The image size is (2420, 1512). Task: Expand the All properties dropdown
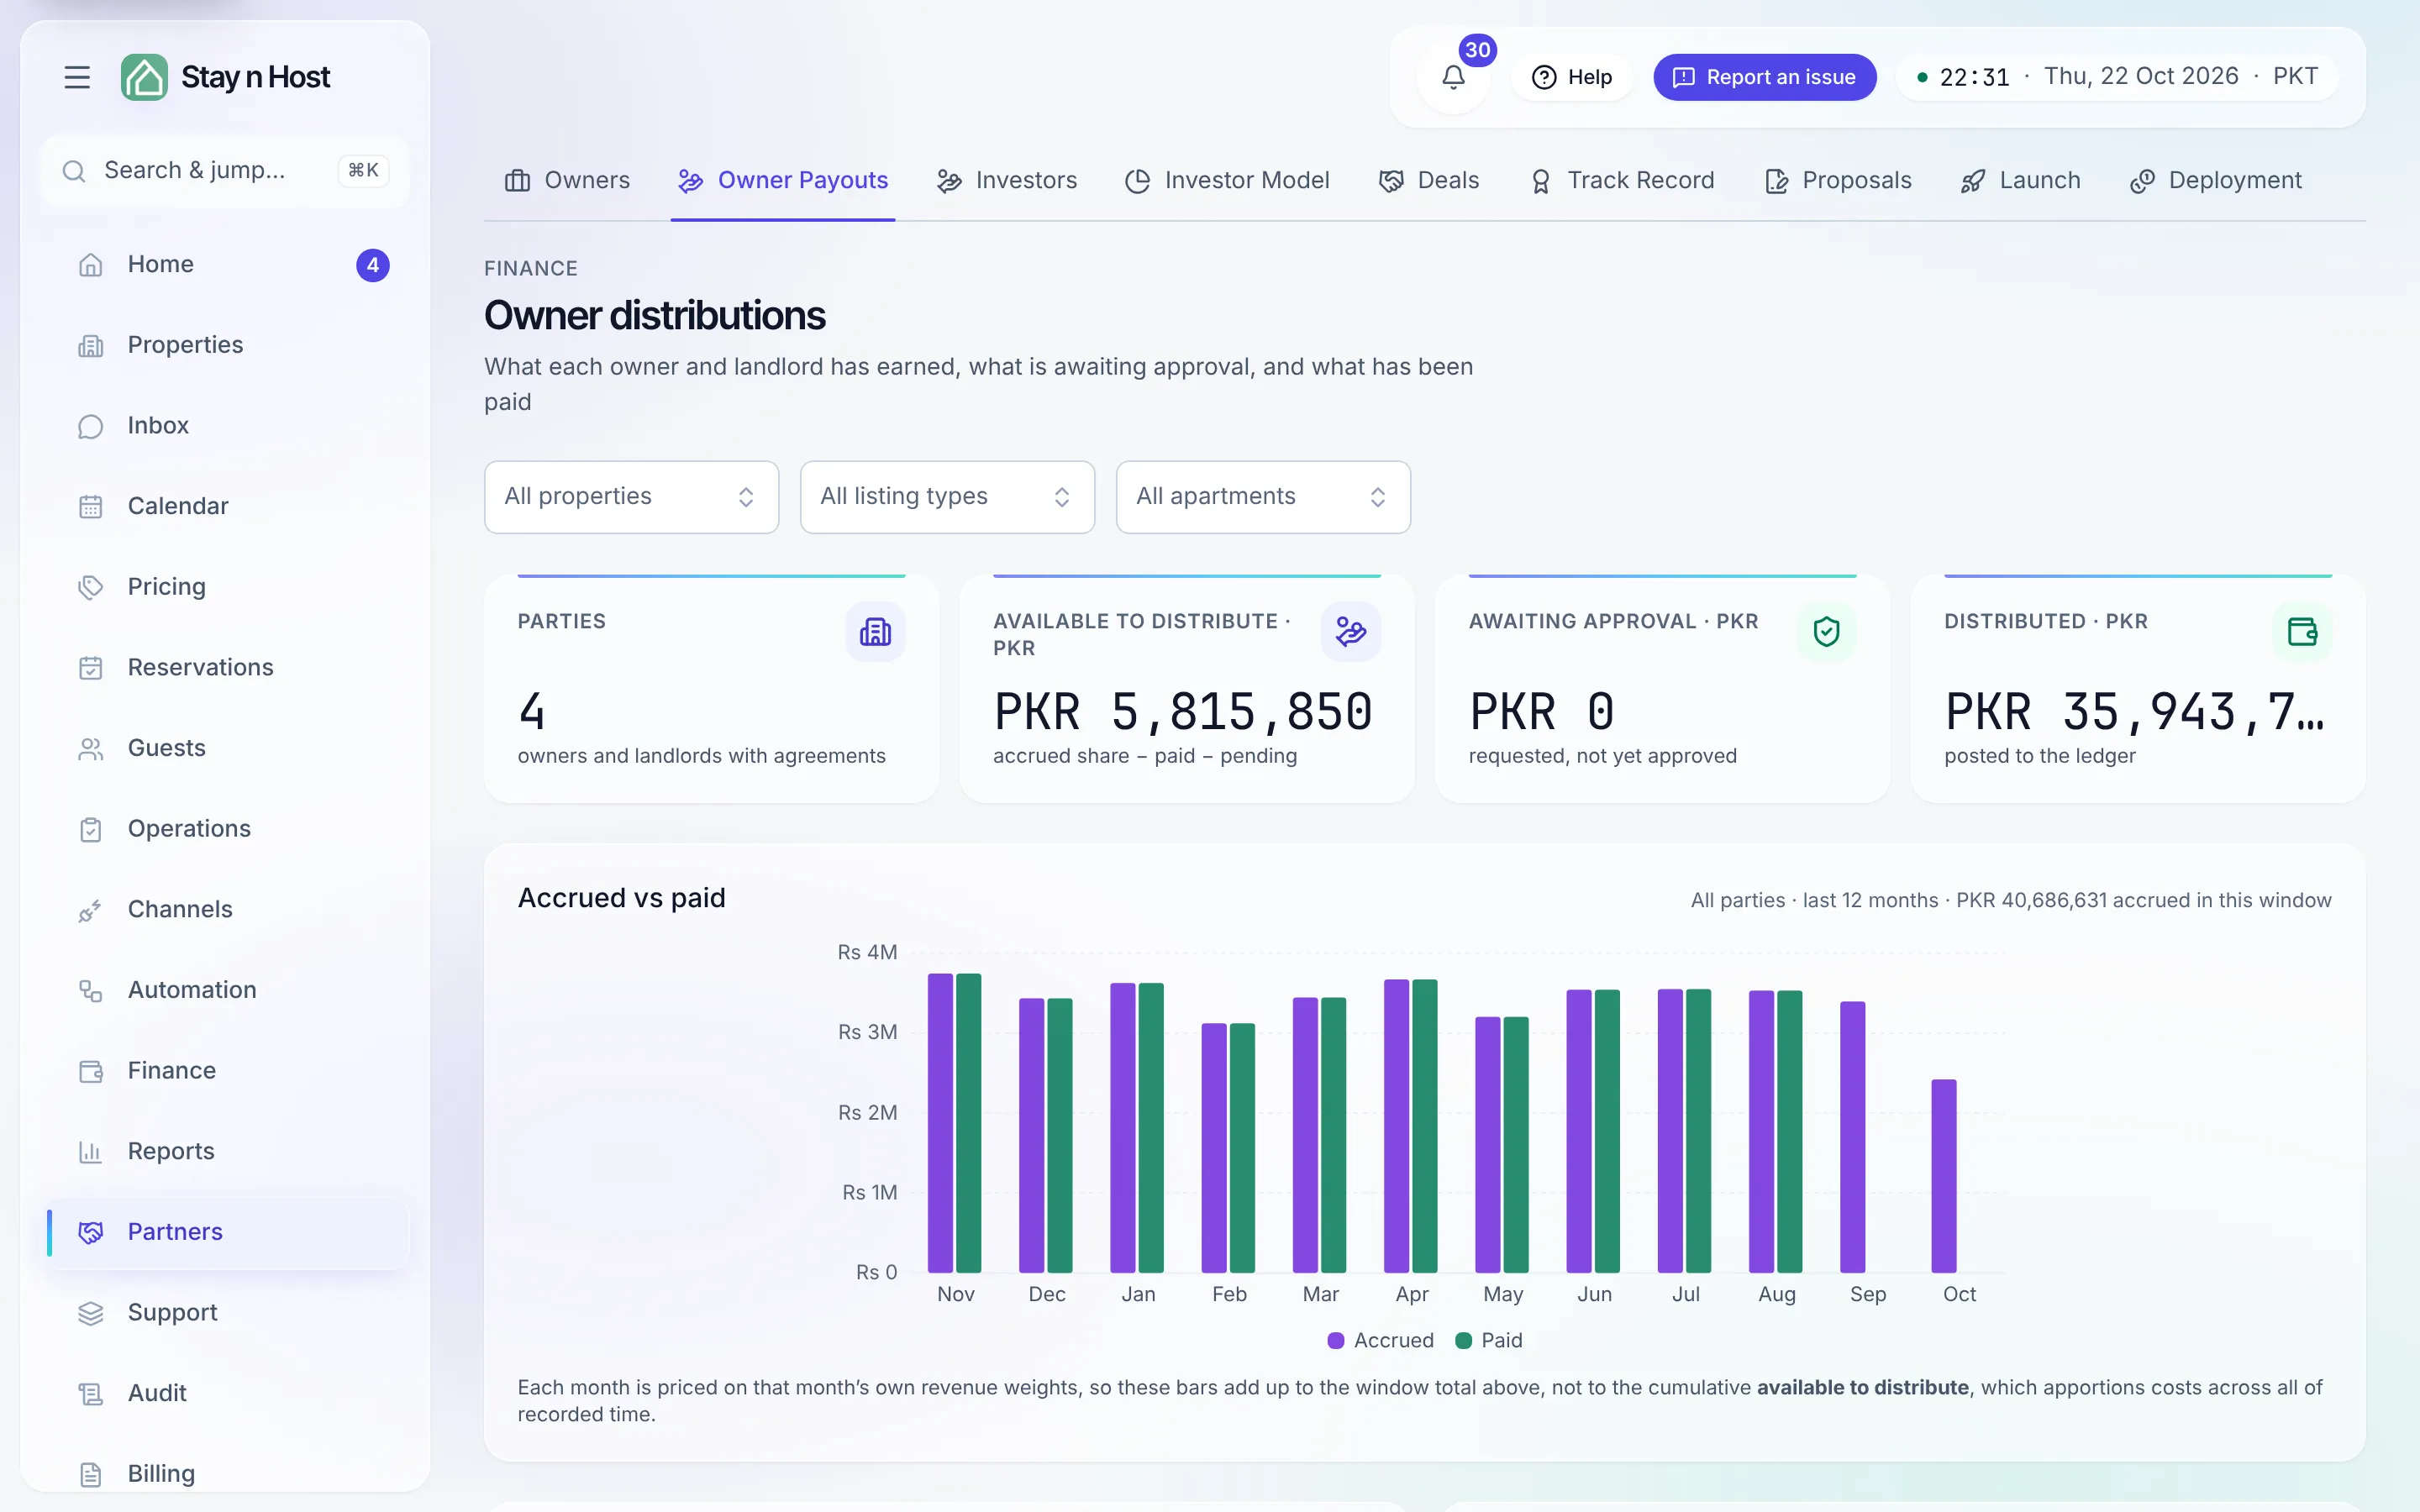pos(631,497)
